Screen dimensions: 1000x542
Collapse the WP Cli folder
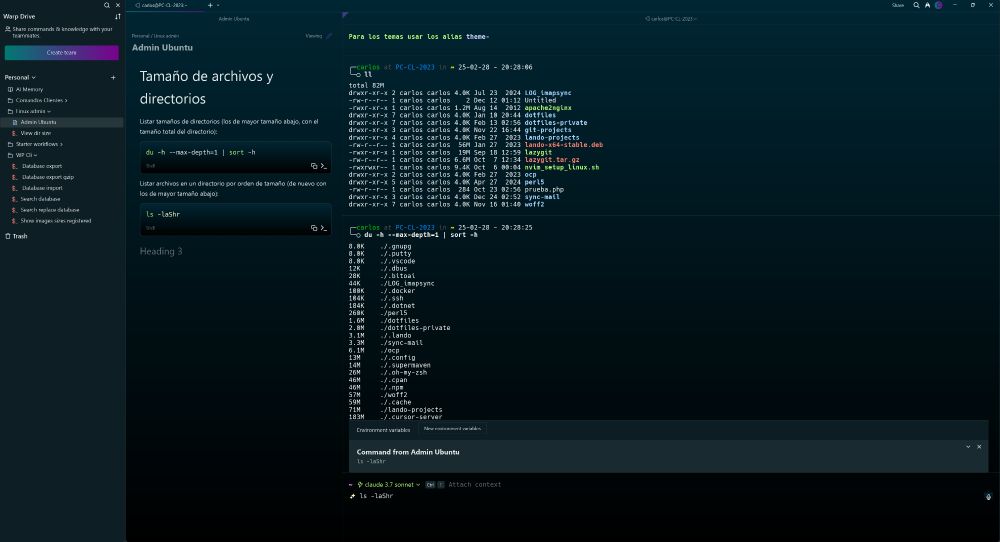pyautogui.click(x=22, y=155)
